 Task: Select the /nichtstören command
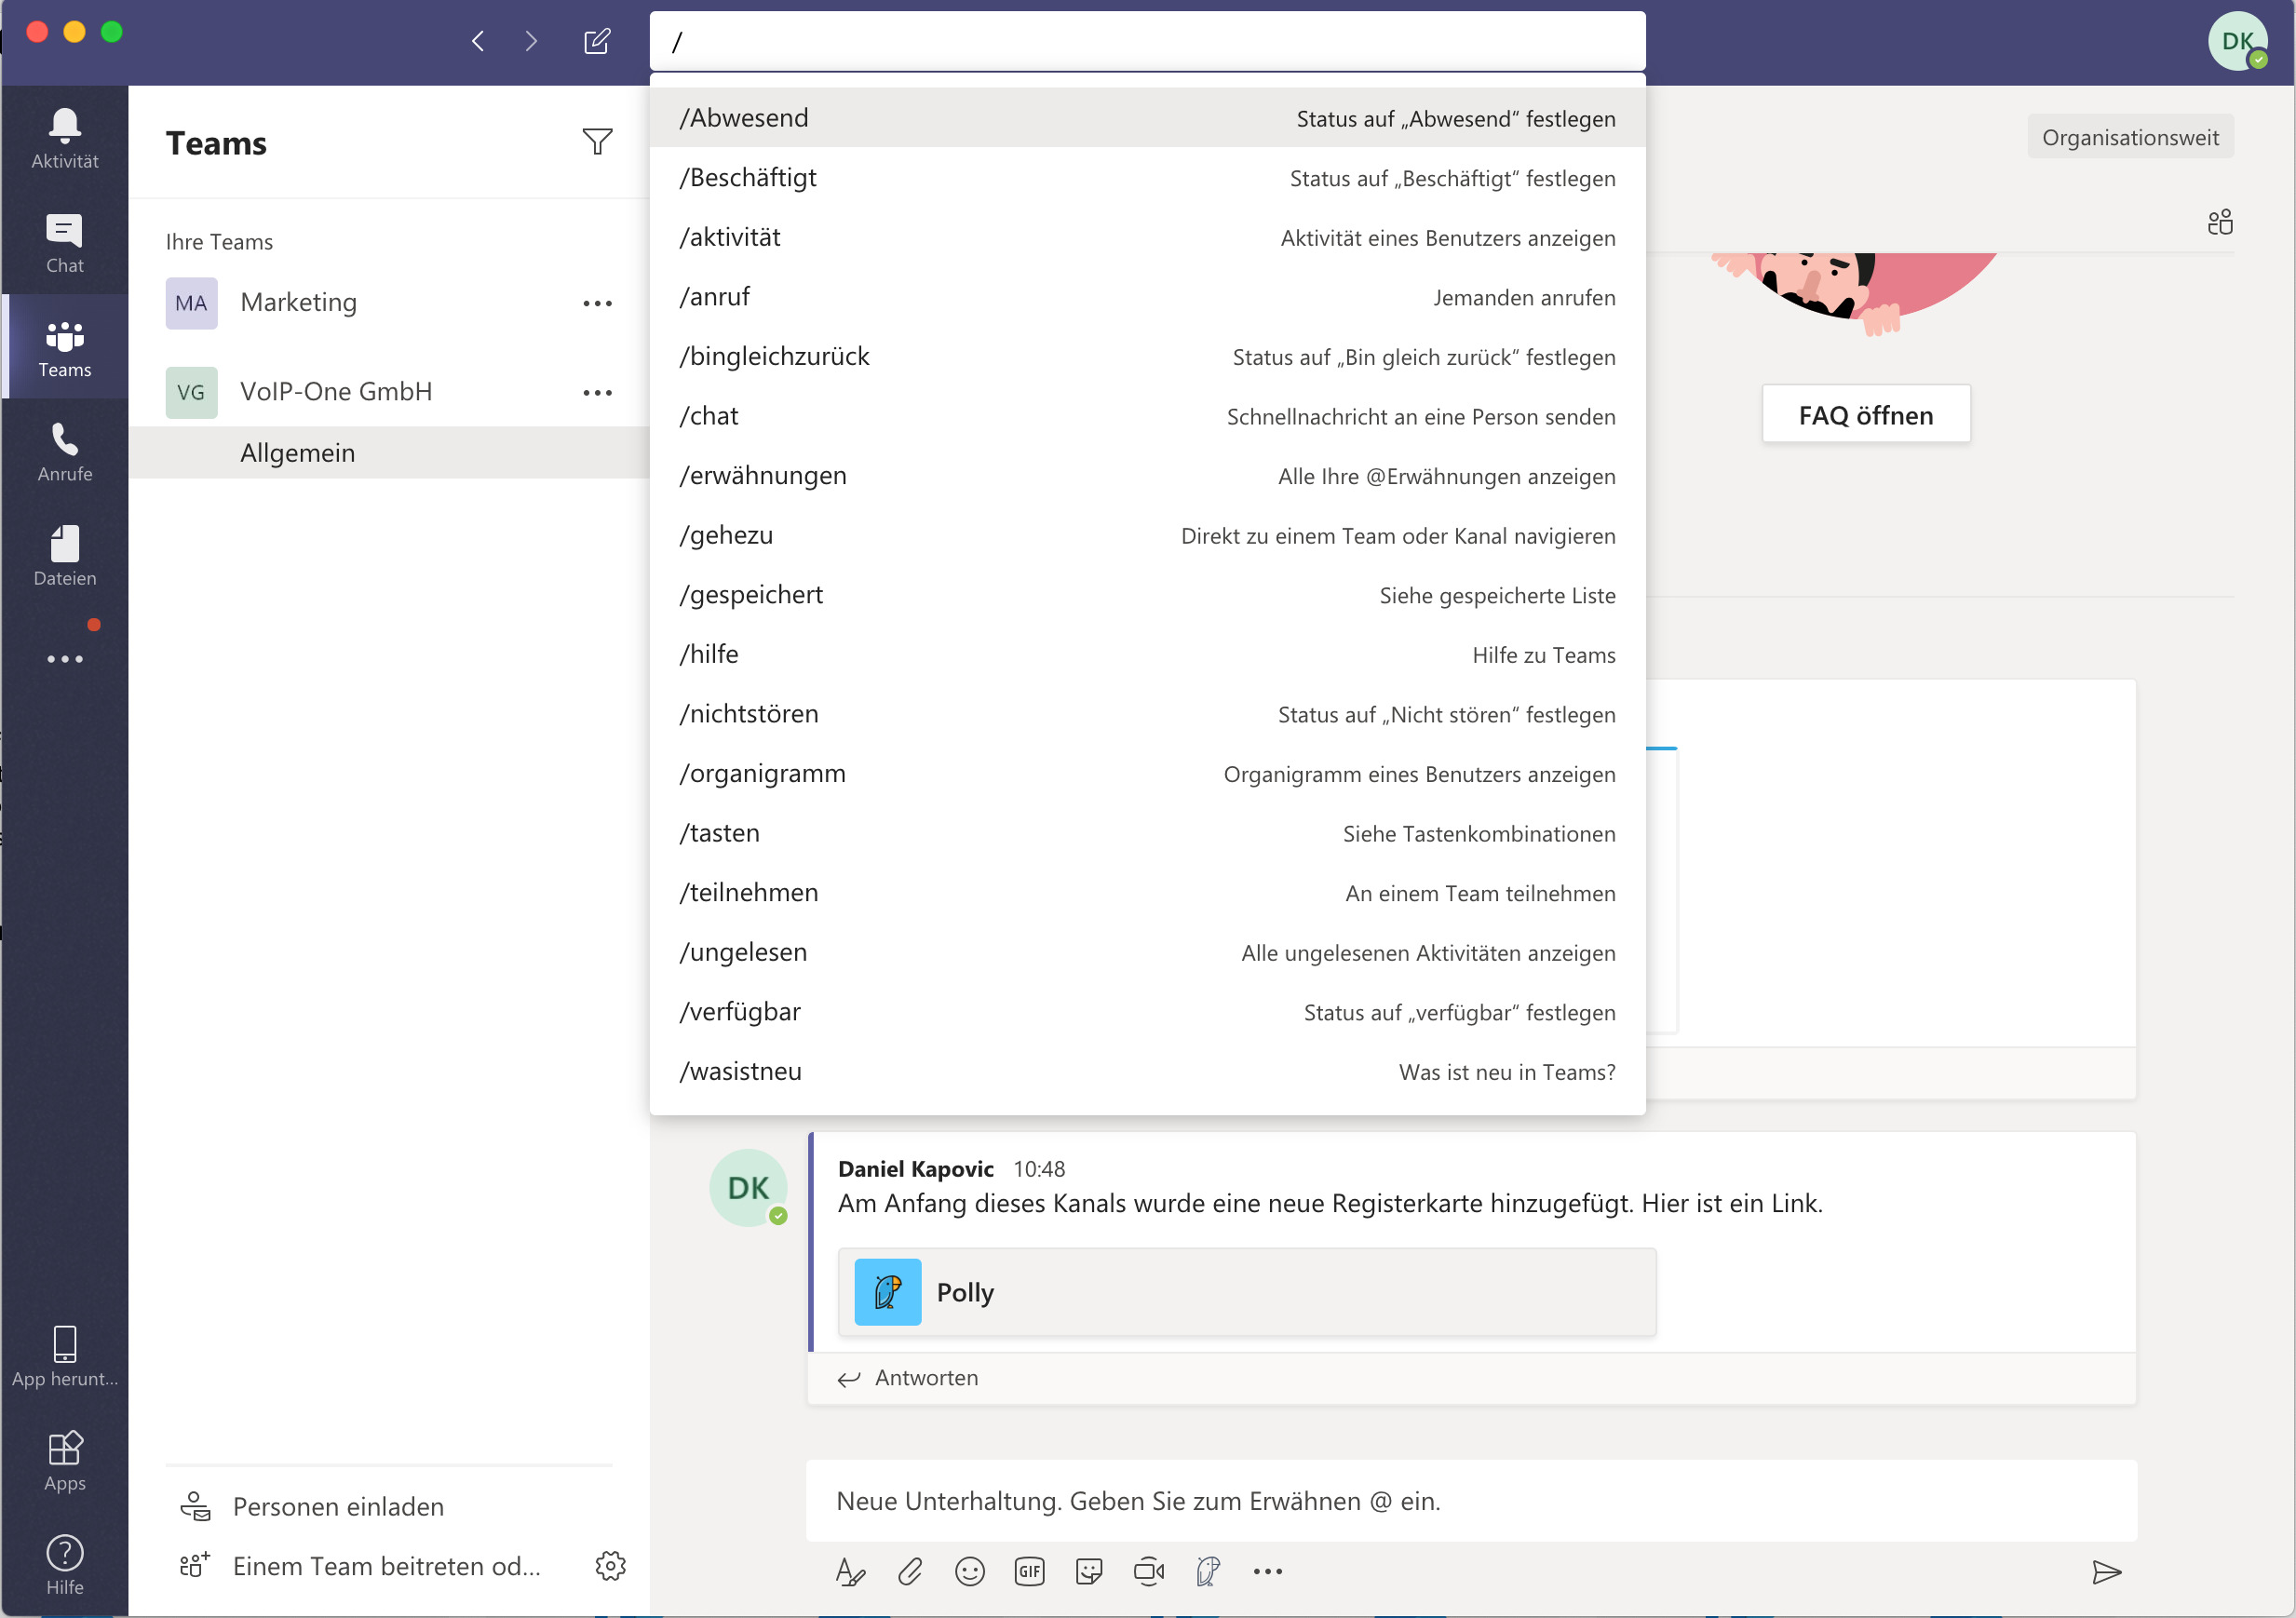point(1147,714)
